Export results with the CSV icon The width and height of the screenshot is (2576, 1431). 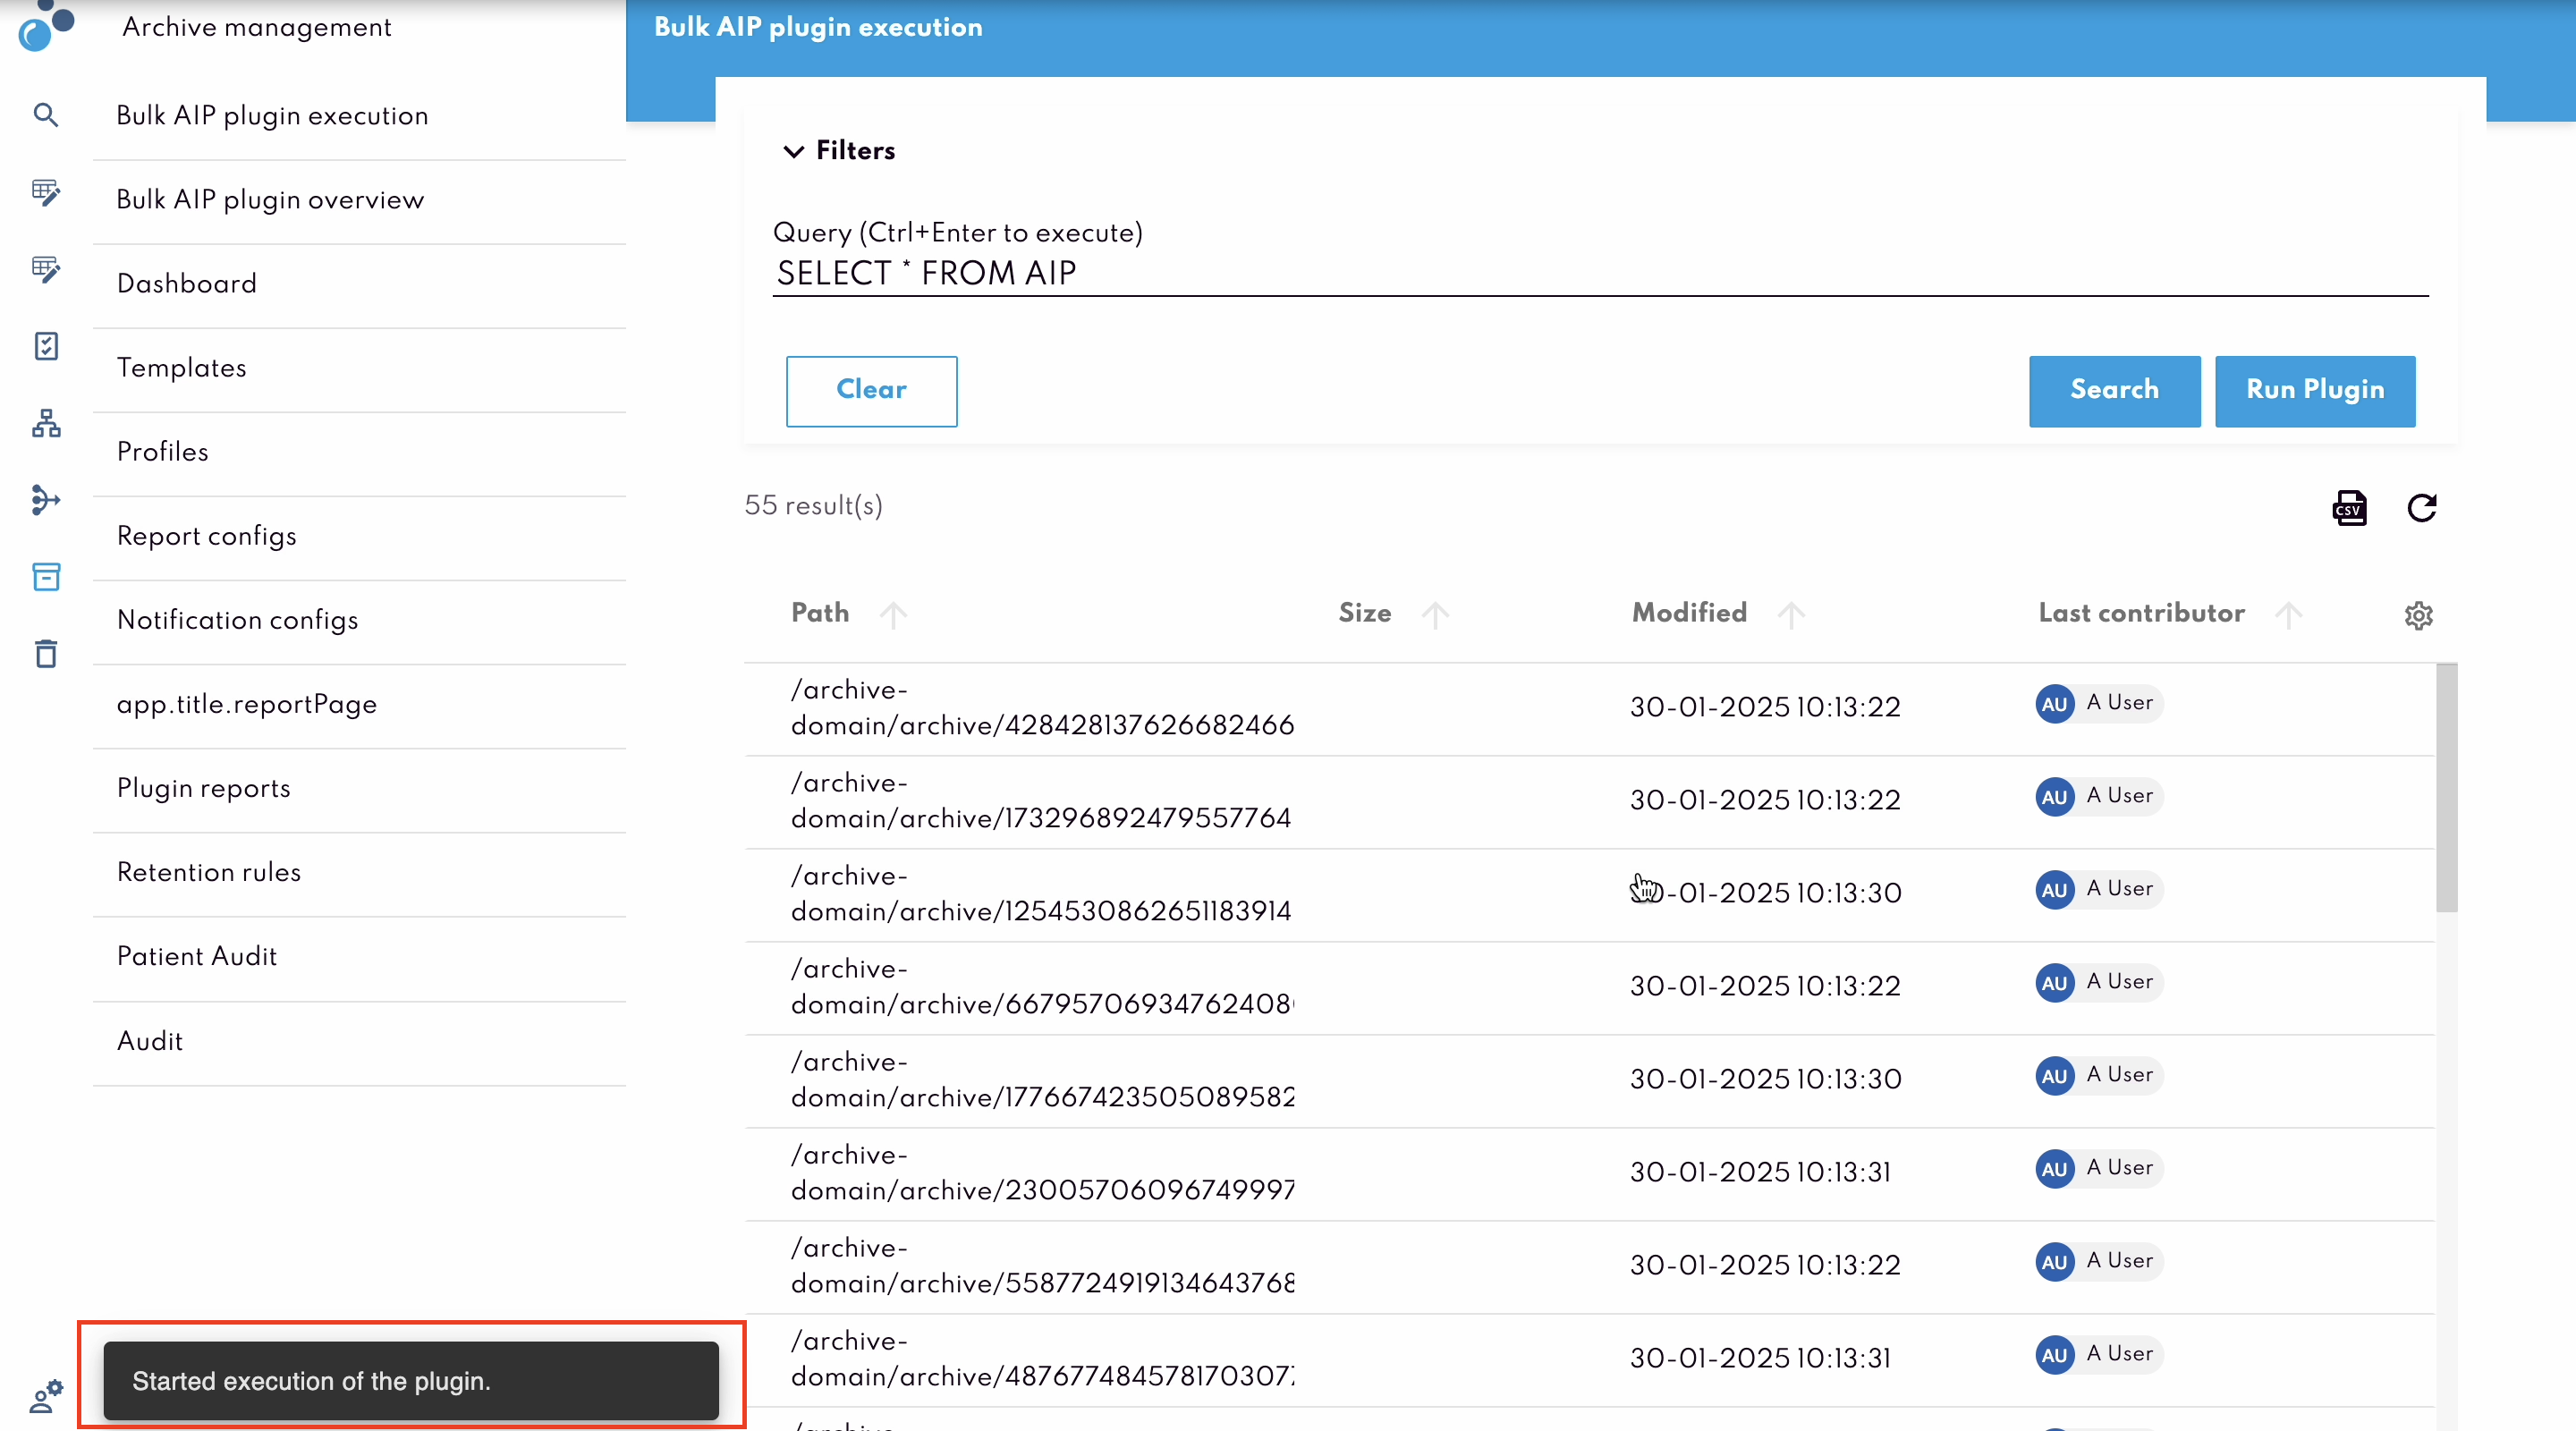(x=2349, y=508)
